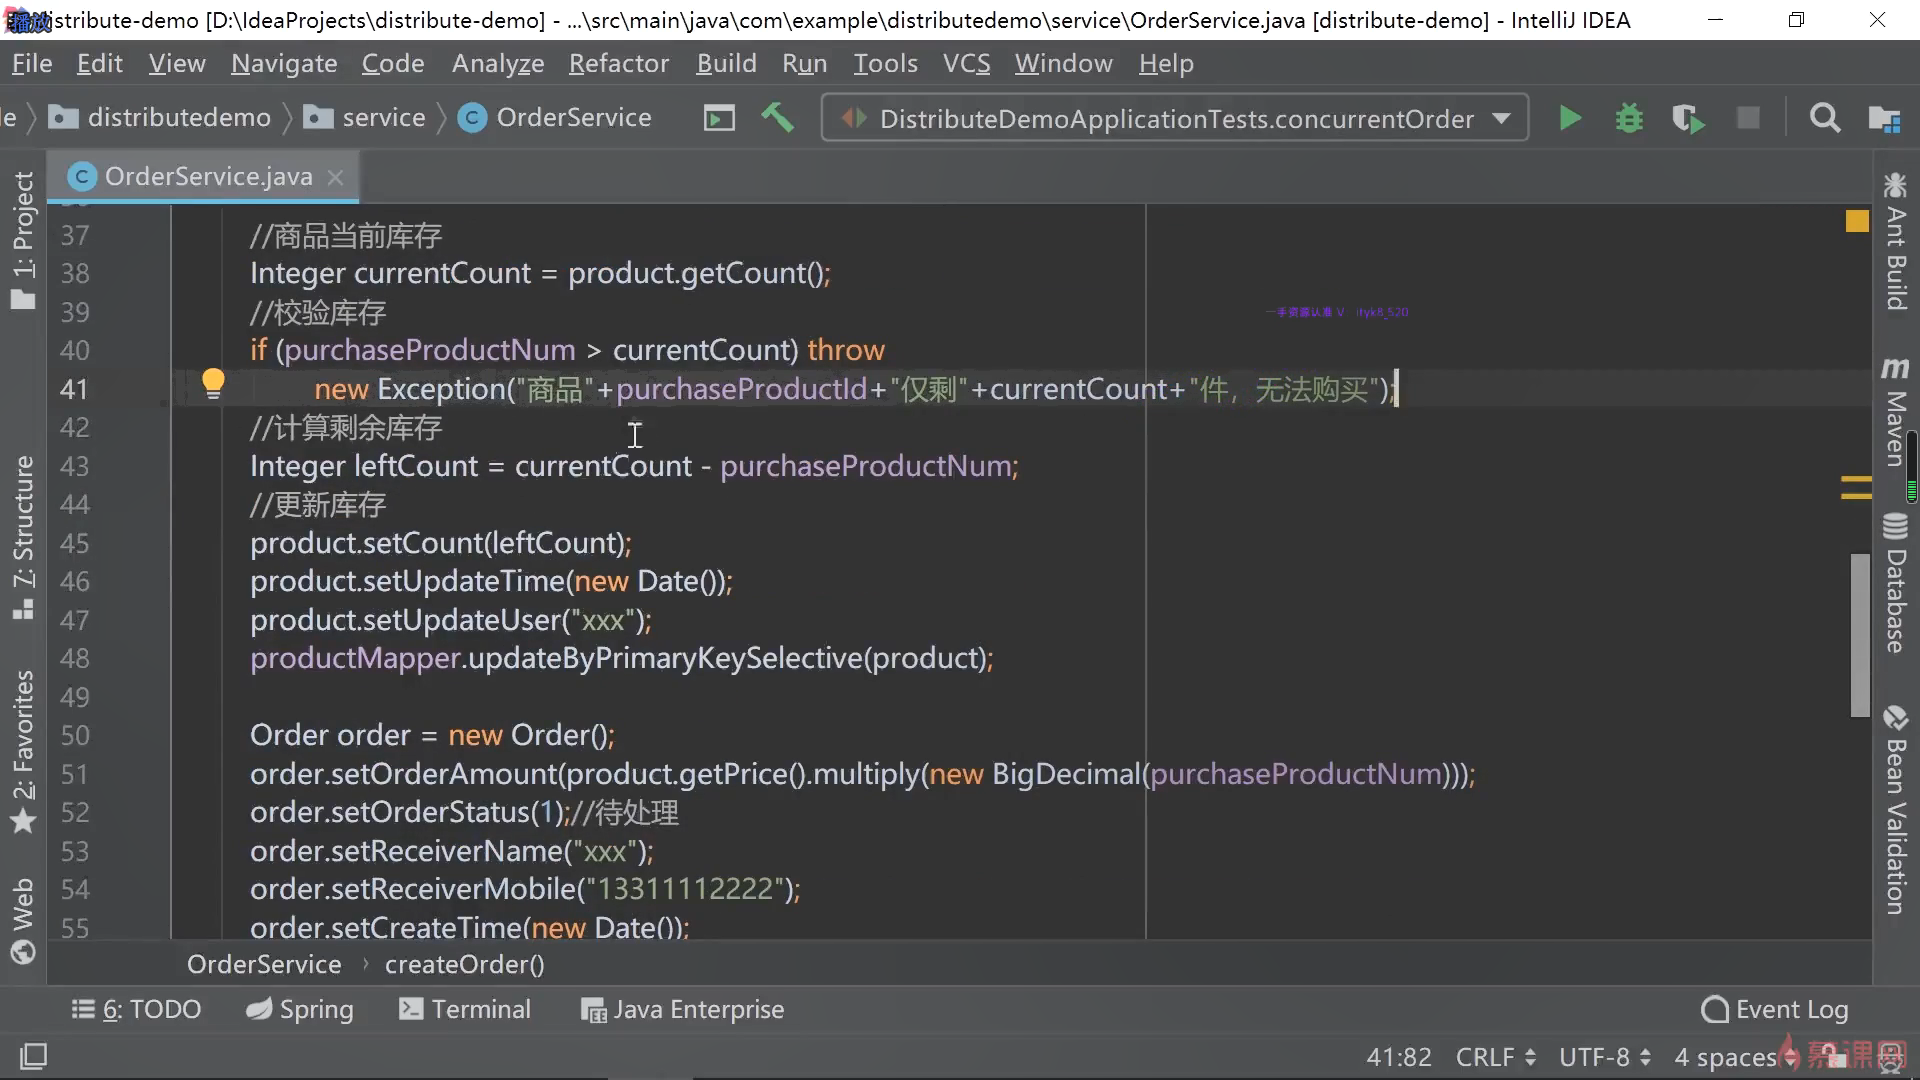The height and width of the screenshot is (1080, 1920).
Task: Open the Terminal tool window
Action: (465, 1010)
